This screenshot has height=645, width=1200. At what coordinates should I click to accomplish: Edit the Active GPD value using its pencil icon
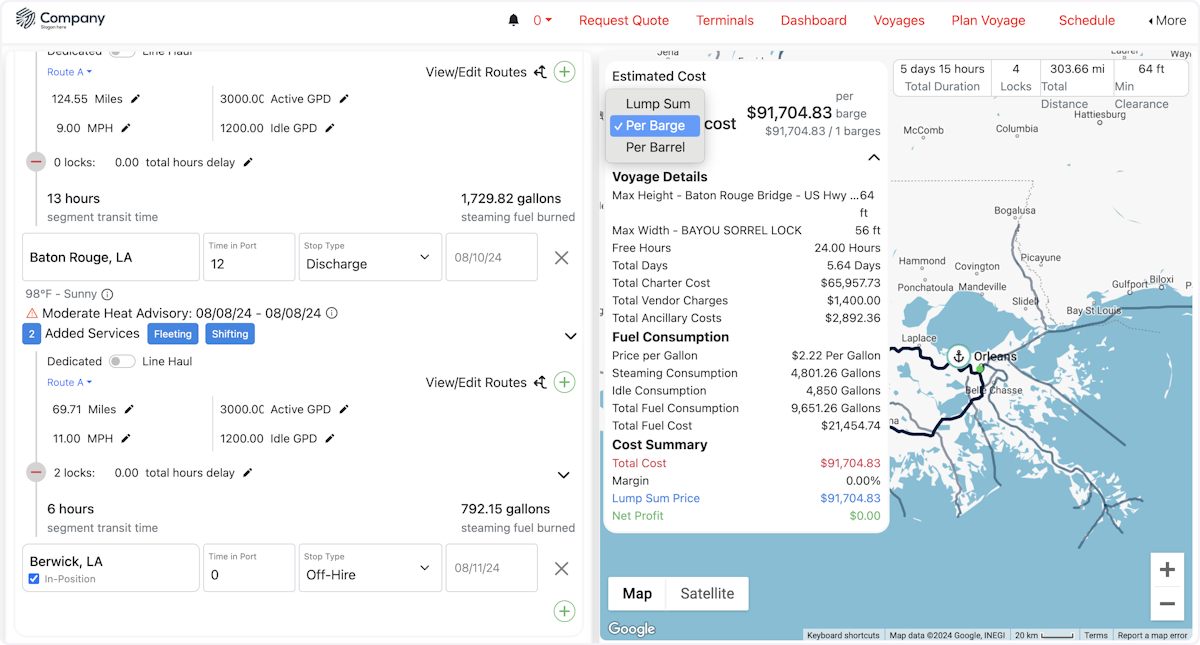[344, 100]
